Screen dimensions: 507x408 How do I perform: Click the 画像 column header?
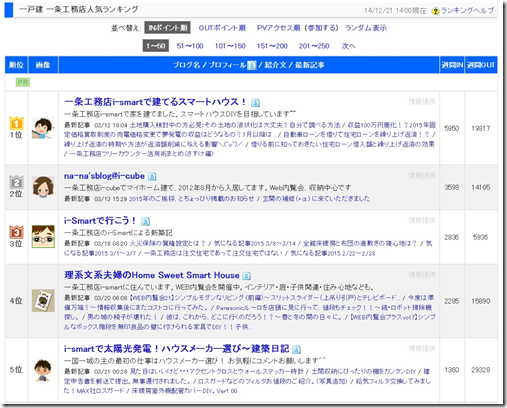[43, 65]
